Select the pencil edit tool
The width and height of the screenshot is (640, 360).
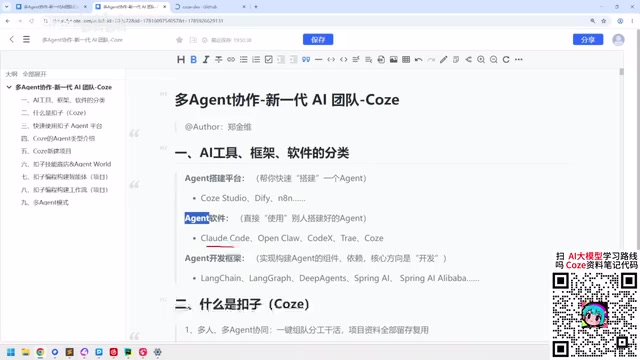point(444,60)
